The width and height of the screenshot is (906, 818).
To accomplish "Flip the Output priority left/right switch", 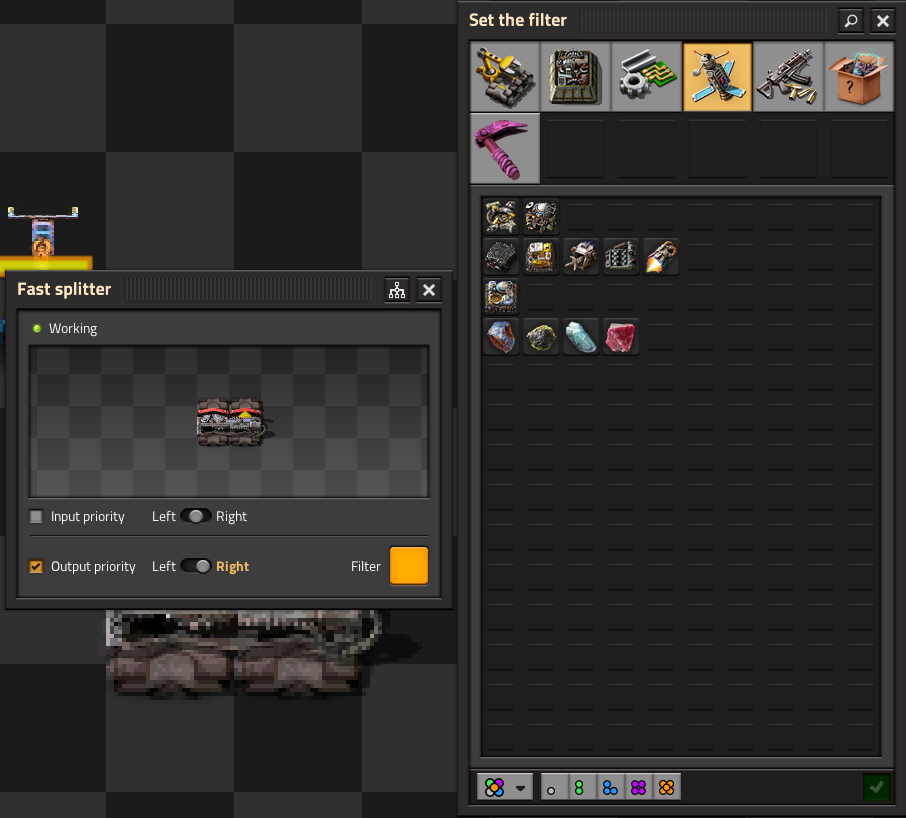I will pos(196,567).
